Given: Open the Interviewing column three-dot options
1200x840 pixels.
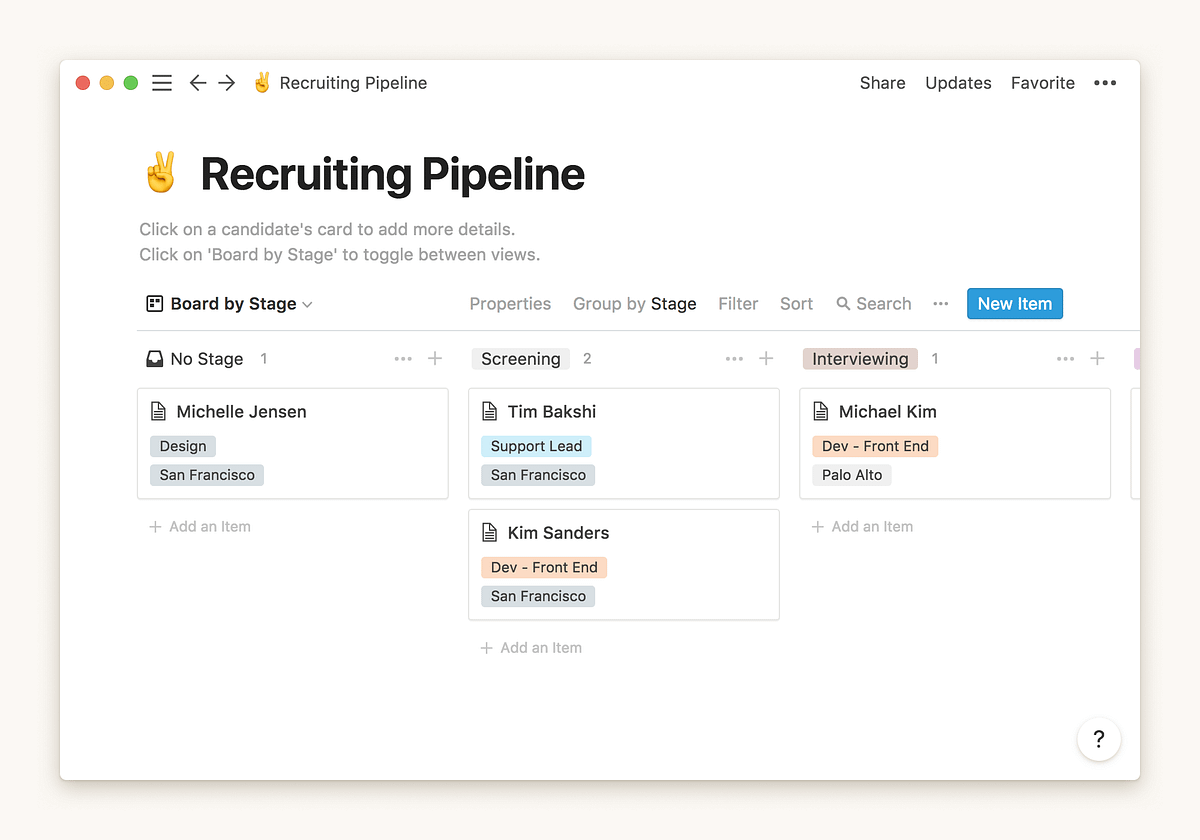Looking at the screenshot, I should click(1065, 359).
